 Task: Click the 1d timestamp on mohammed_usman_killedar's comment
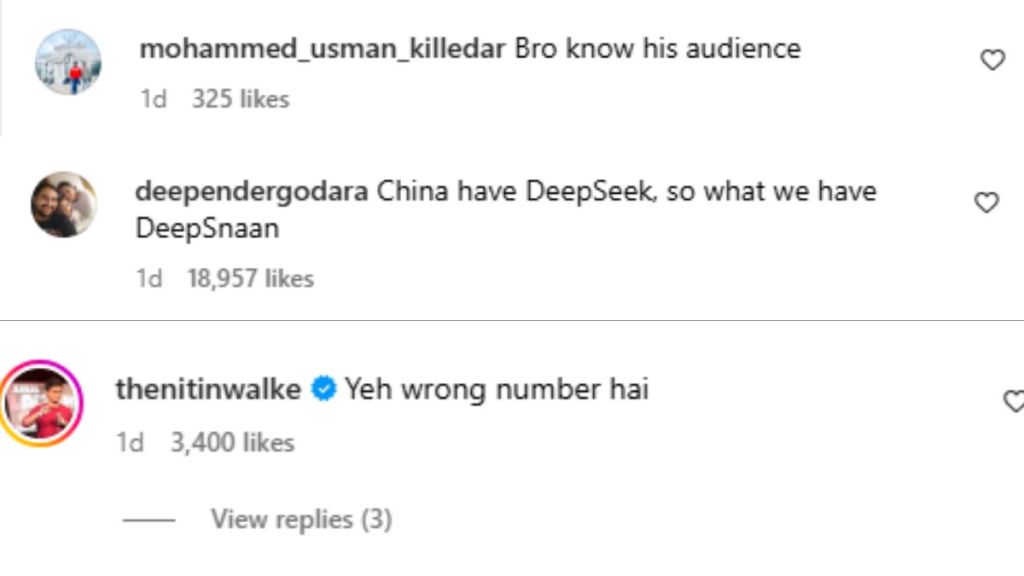pos(153,99)
